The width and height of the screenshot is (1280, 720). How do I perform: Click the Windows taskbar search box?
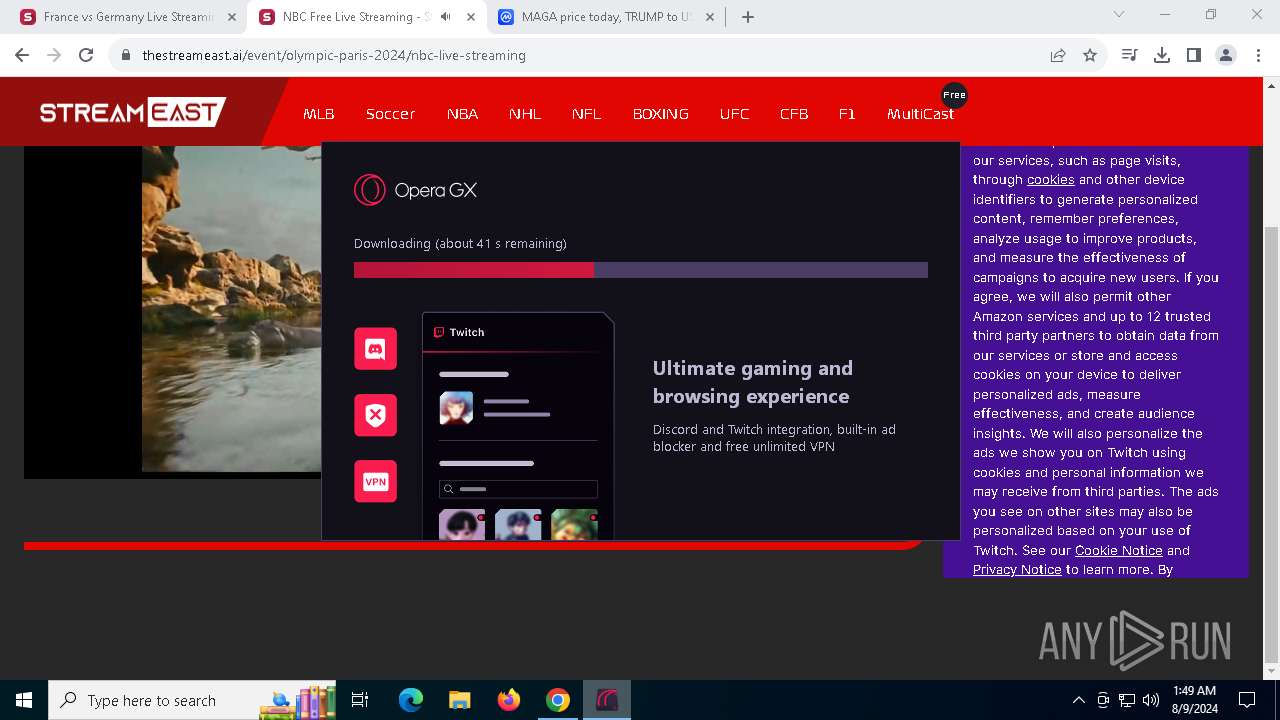tap(193, 700)
